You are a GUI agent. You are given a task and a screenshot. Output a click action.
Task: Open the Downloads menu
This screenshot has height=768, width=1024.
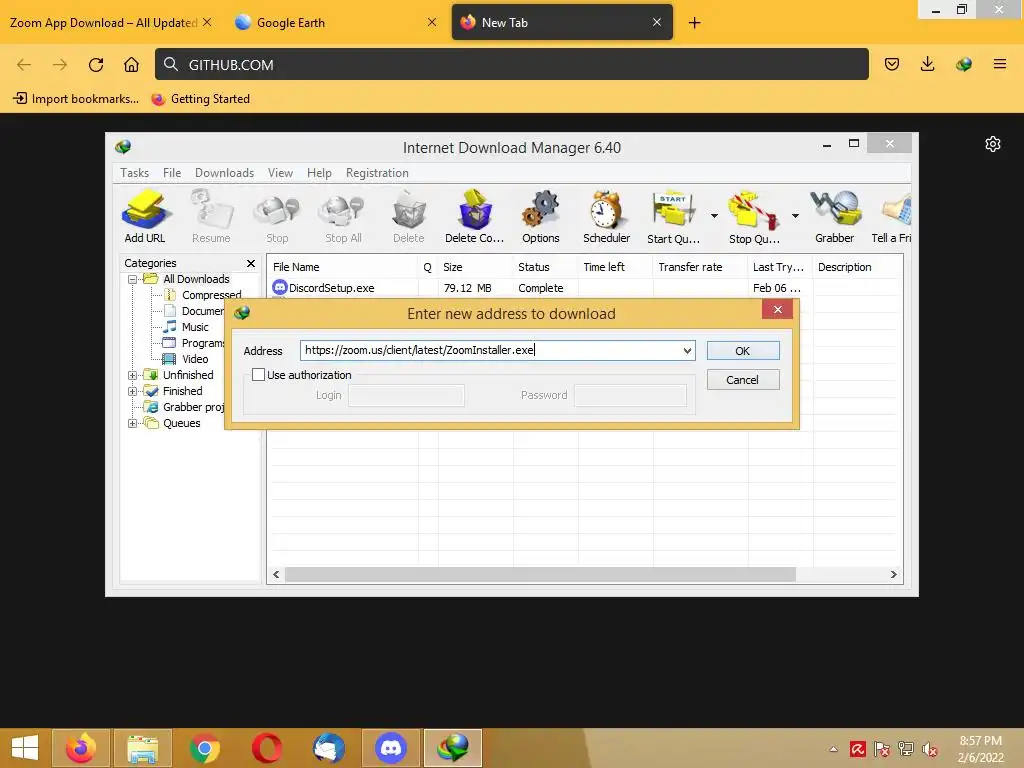point(224,173)
